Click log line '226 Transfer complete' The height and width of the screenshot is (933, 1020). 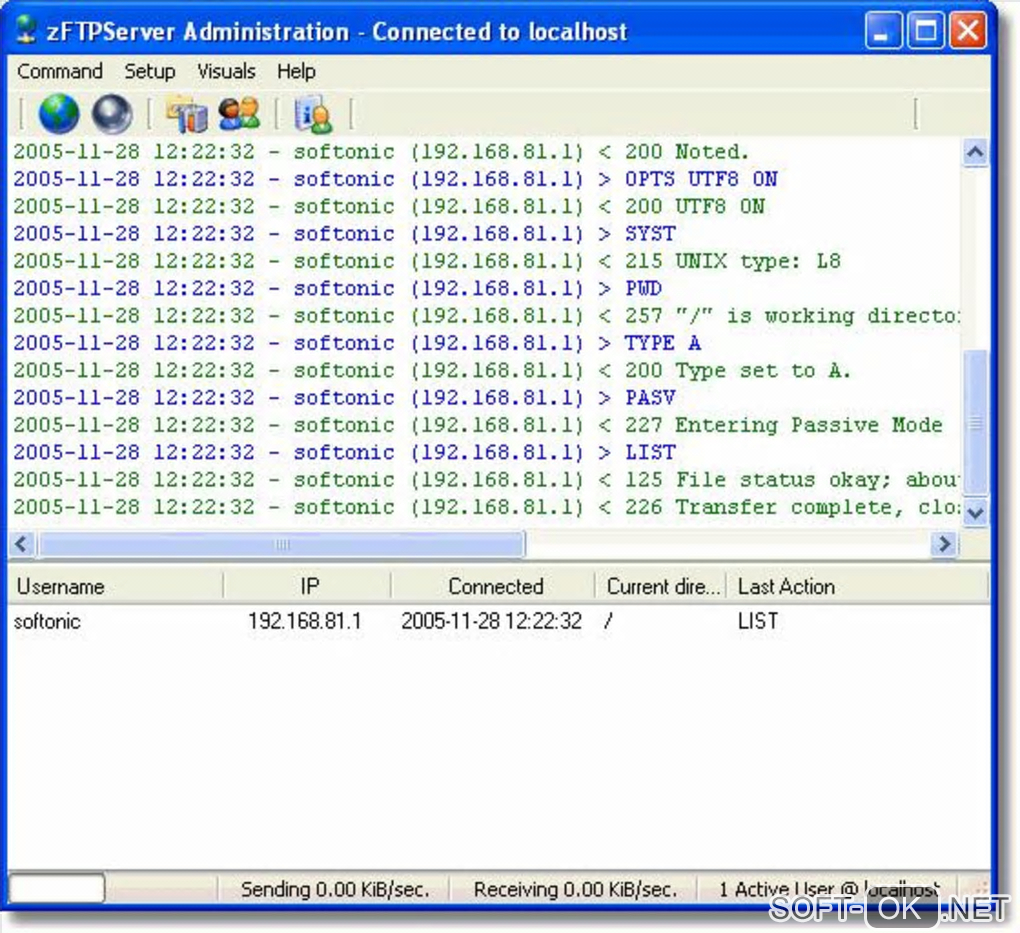click(x=486, y=507)
